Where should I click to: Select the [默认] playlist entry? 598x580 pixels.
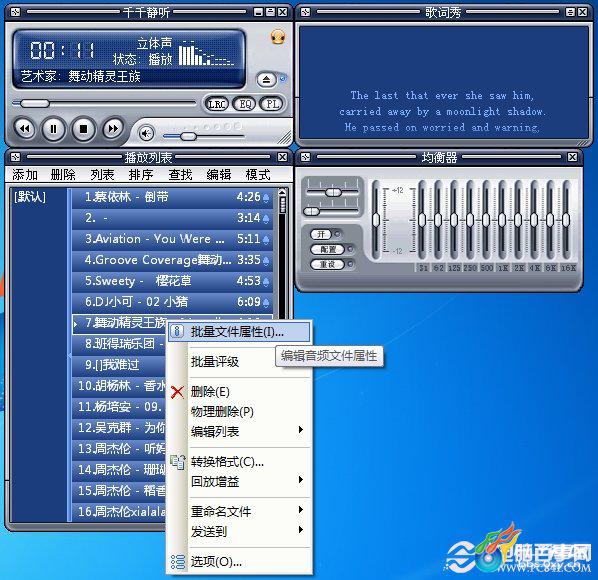30,197
